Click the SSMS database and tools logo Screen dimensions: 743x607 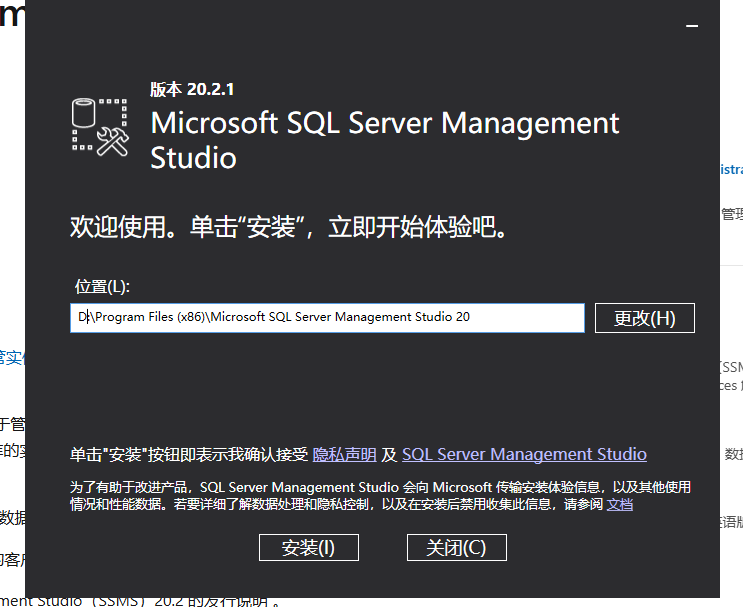click(102, 127)
